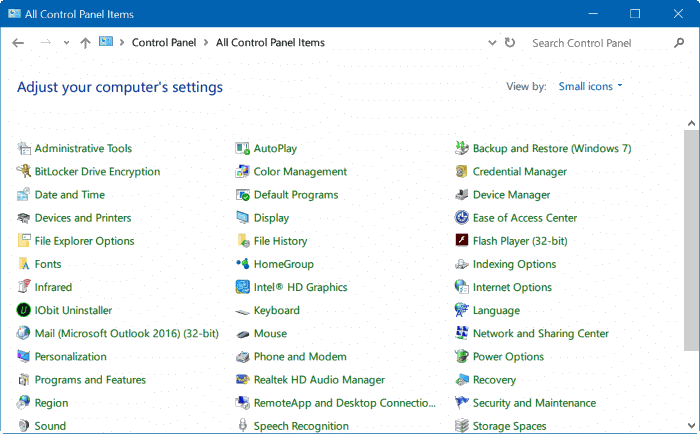Click the Devices and Printers icon
This screenshot has height=434, width=700.
[x=24, y=218]
